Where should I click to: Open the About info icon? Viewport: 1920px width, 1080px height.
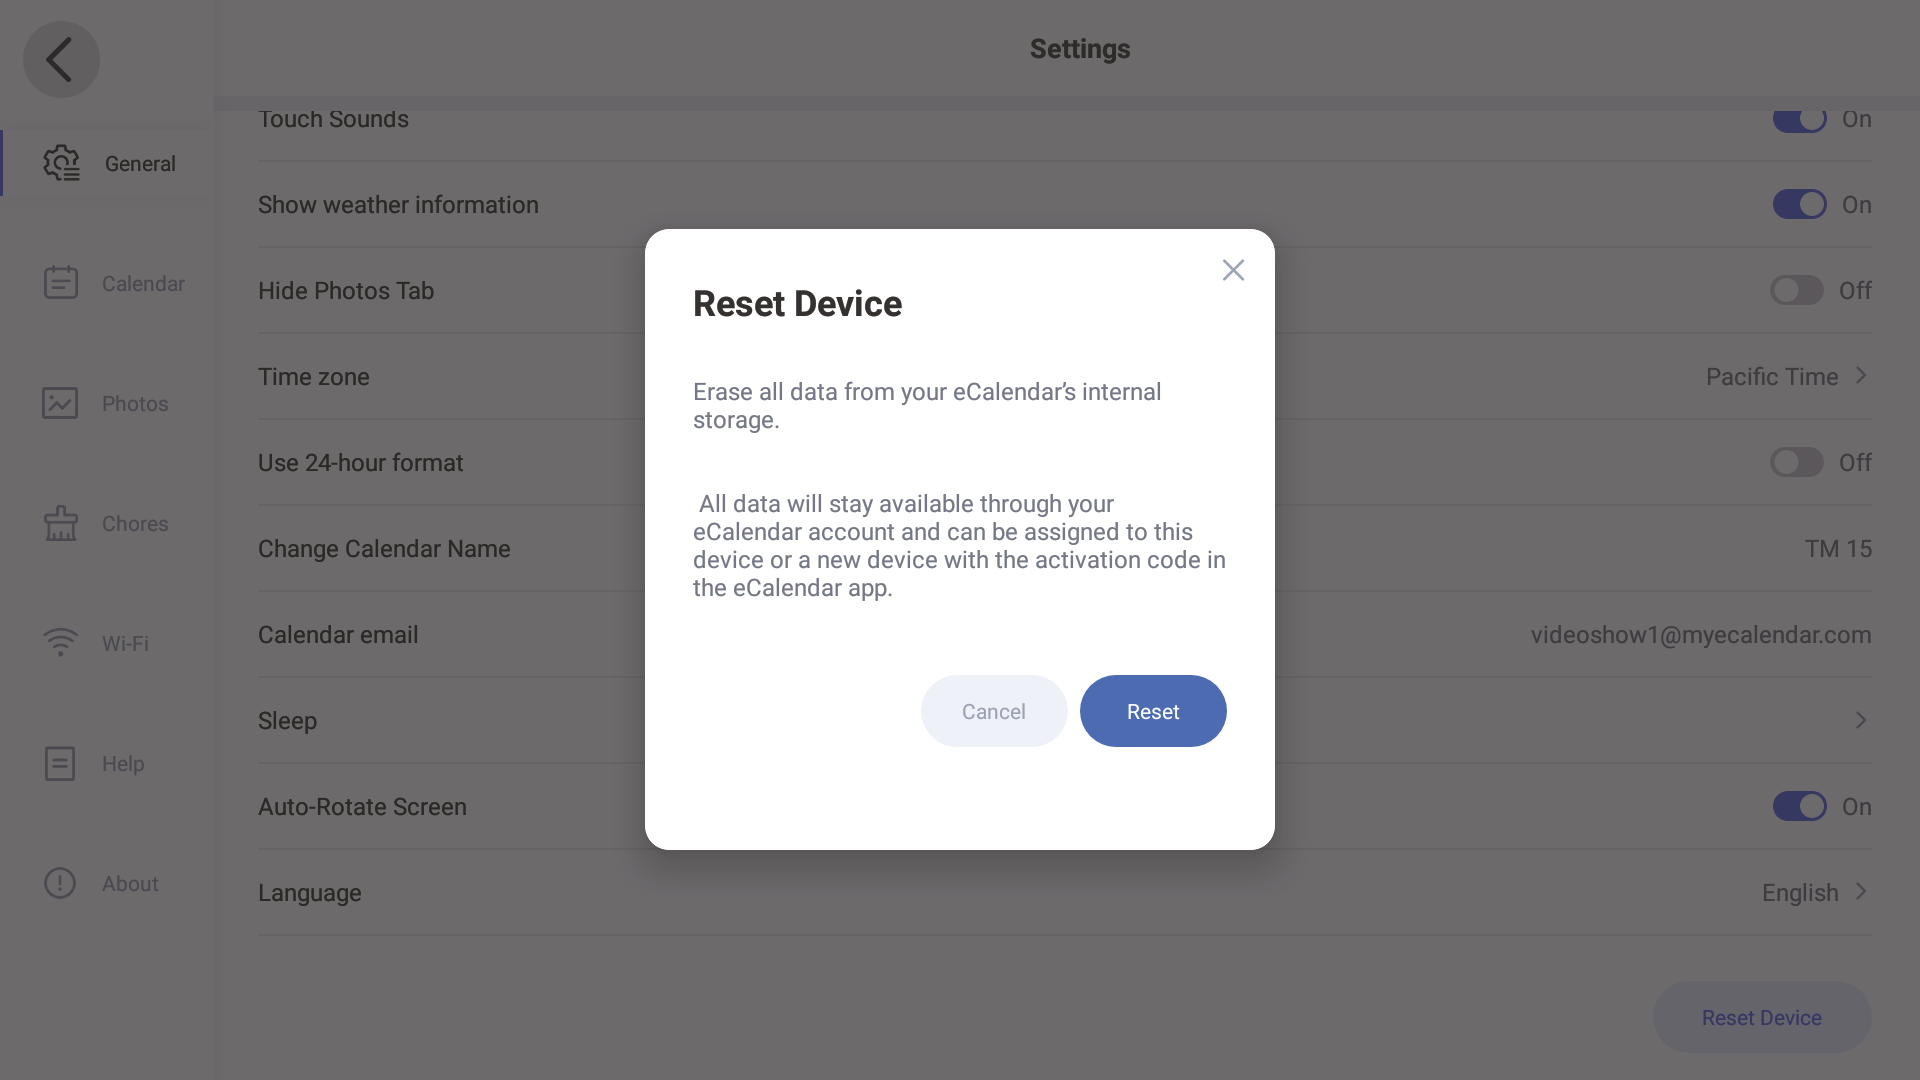[x=60, y=883]
